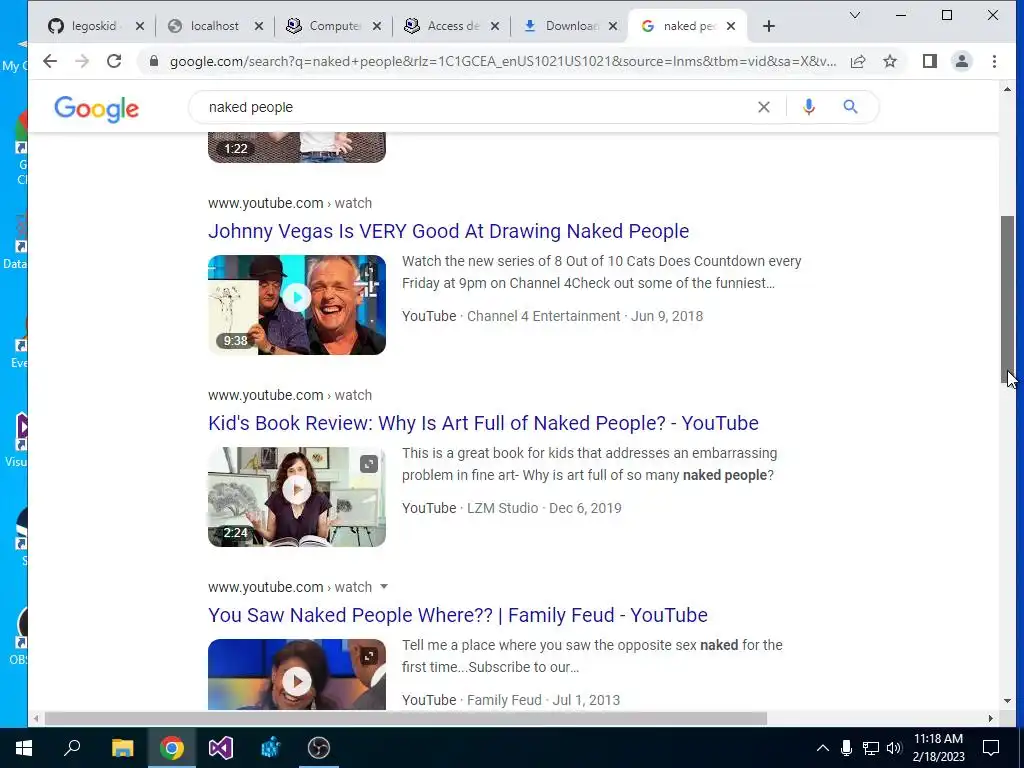
Task: Expand preview on Family Feud thumbnail
Action: click(369, 656)
